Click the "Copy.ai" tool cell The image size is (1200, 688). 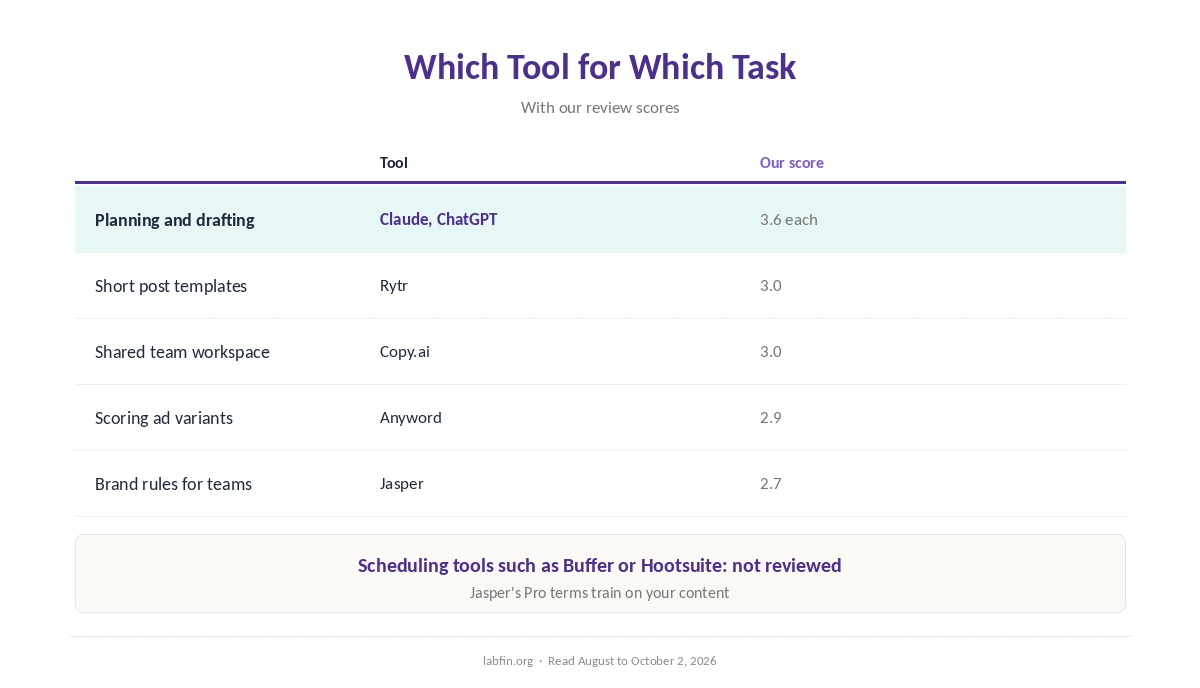coord(405,351)
